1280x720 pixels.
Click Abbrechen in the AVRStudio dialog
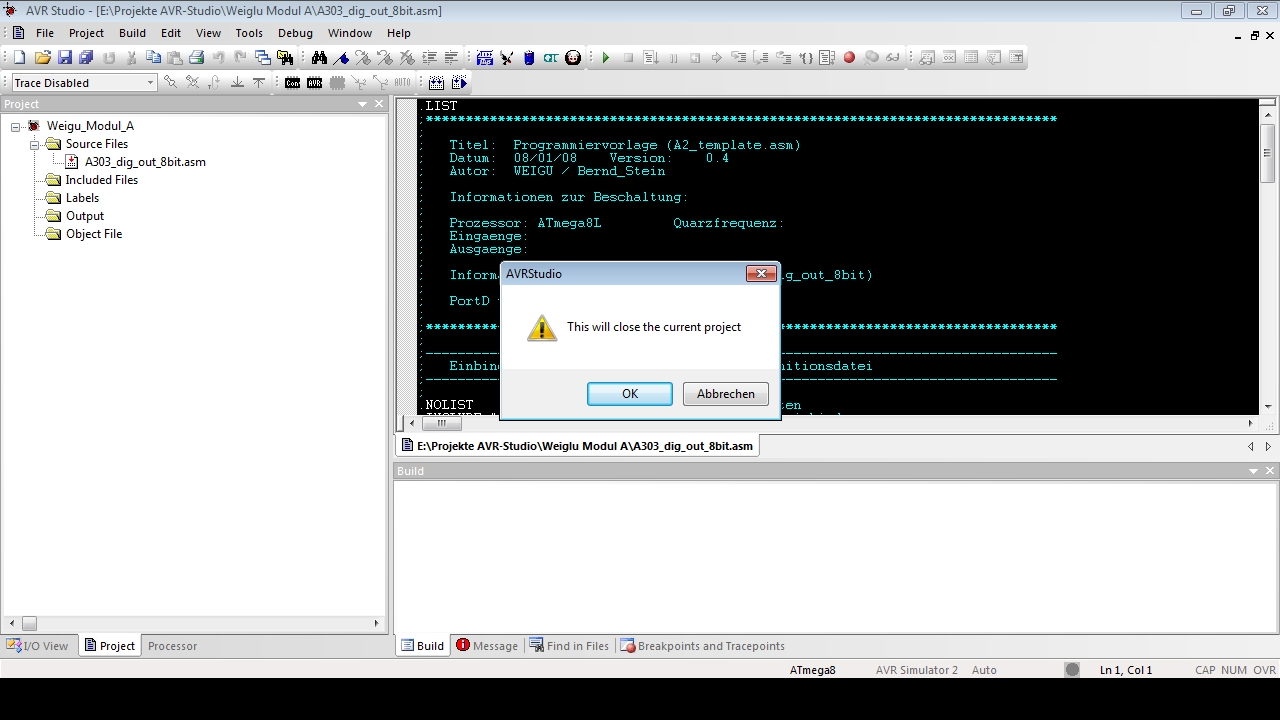click(x=726, y=394)
